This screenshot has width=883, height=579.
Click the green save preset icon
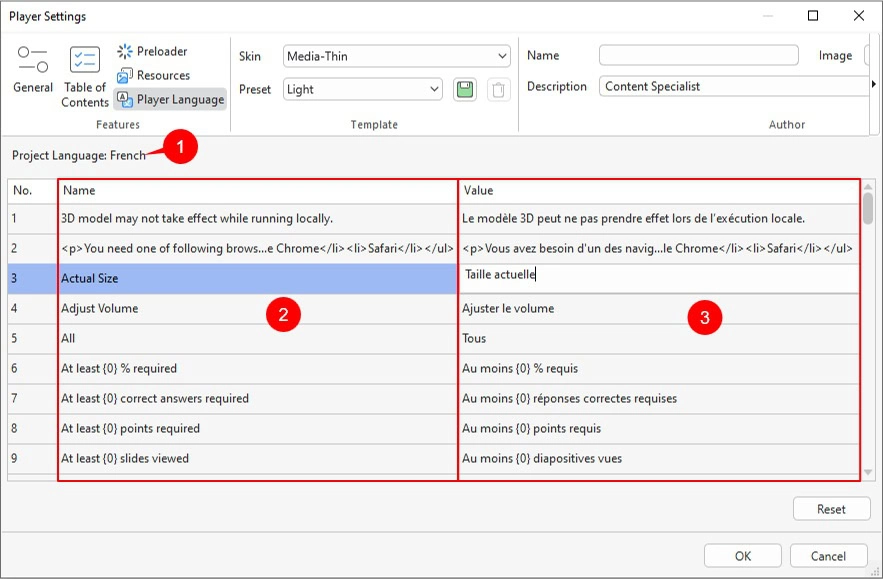point(464,89)
